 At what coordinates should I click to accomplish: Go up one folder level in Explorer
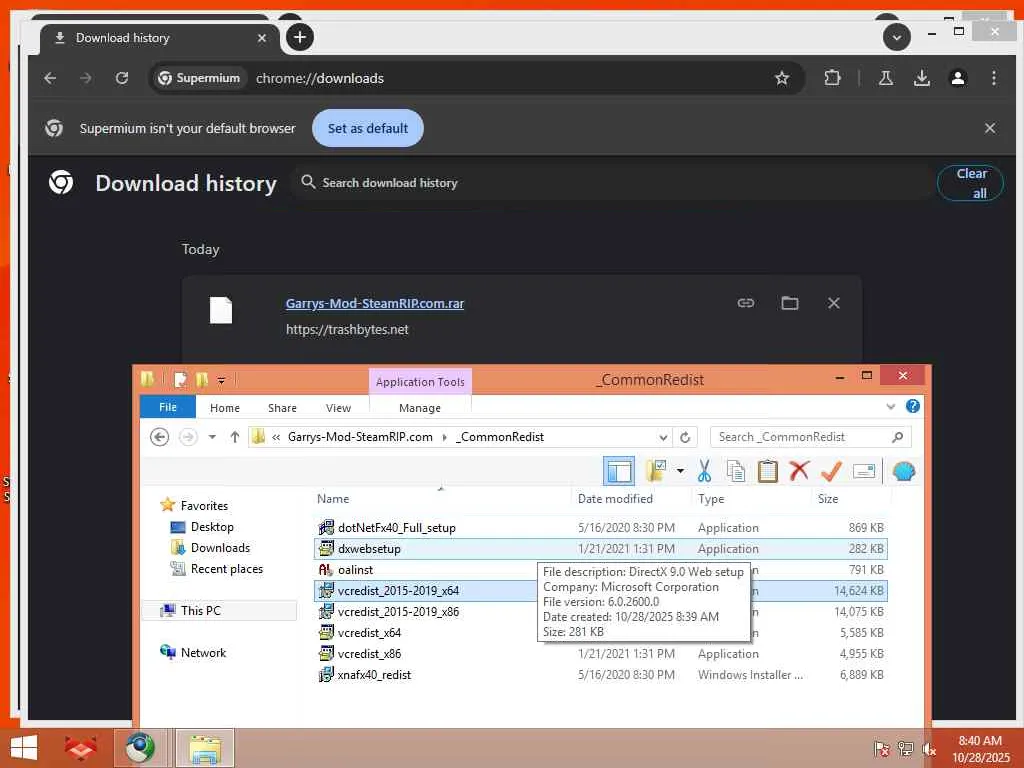pos(234,437)
